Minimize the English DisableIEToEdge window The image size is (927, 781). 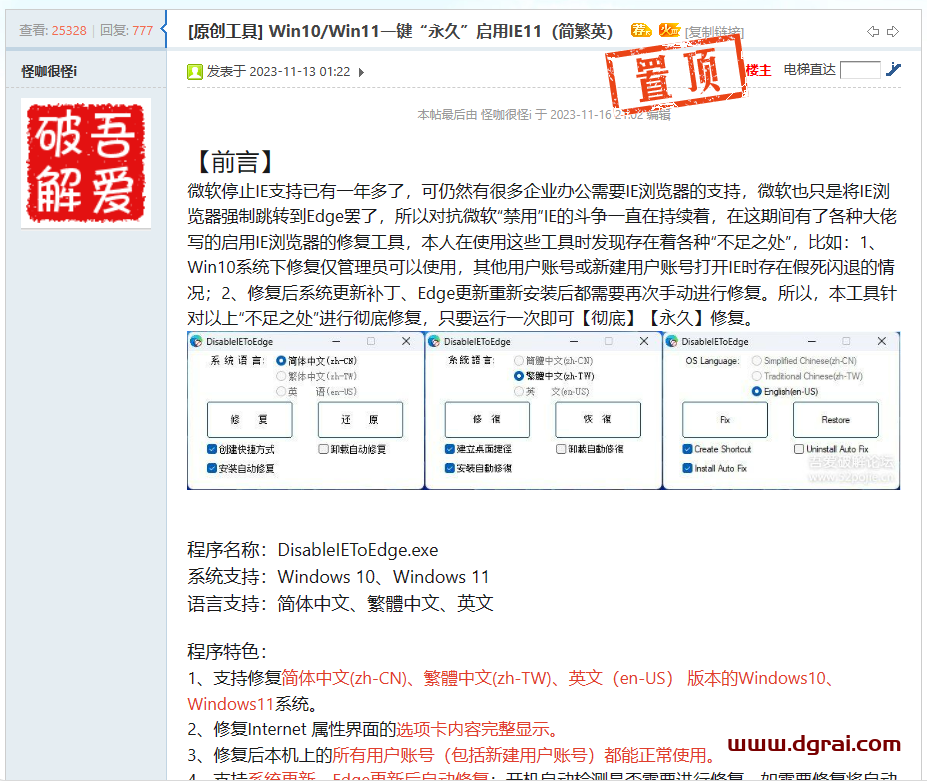point(812,341)
